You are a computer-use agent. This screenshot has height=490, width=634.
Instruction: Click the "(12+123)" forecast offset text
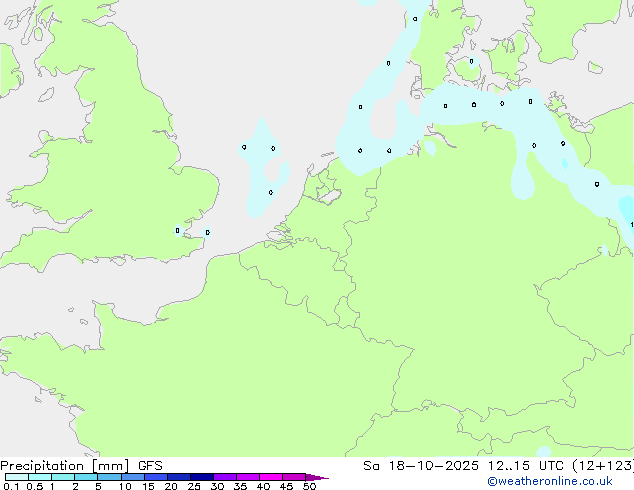click(603, 466)
